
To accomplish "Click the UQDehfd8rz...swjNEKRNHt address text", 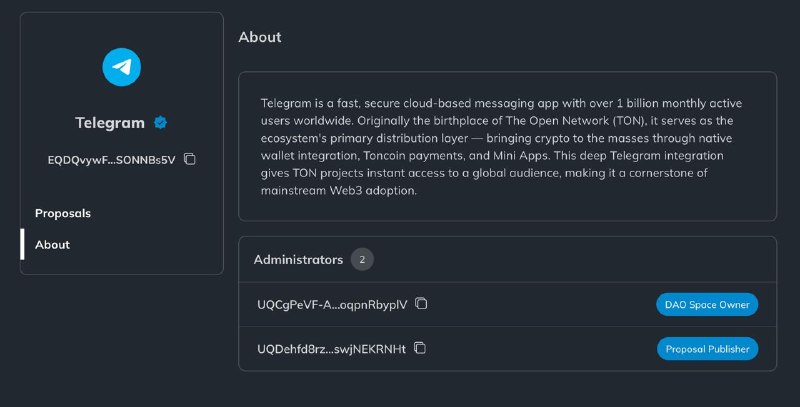I will pos(332,349).
